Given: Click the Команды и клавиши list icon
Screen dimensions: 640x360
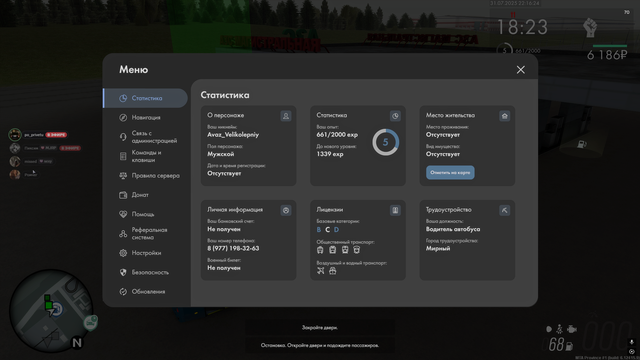Looking at the screenshot, I should click(x=123, y=156).
